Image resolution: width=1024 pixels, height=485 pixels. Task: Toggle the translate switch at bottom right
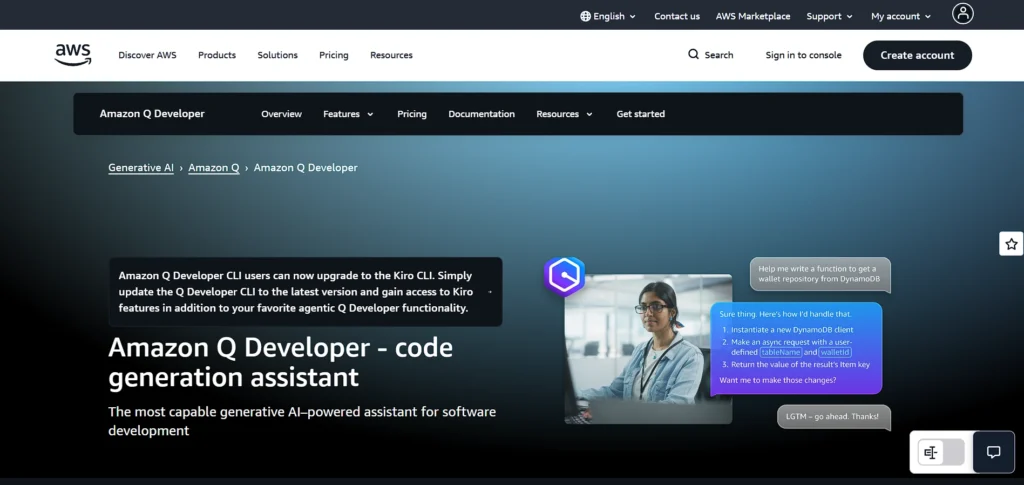click(941, 452)
